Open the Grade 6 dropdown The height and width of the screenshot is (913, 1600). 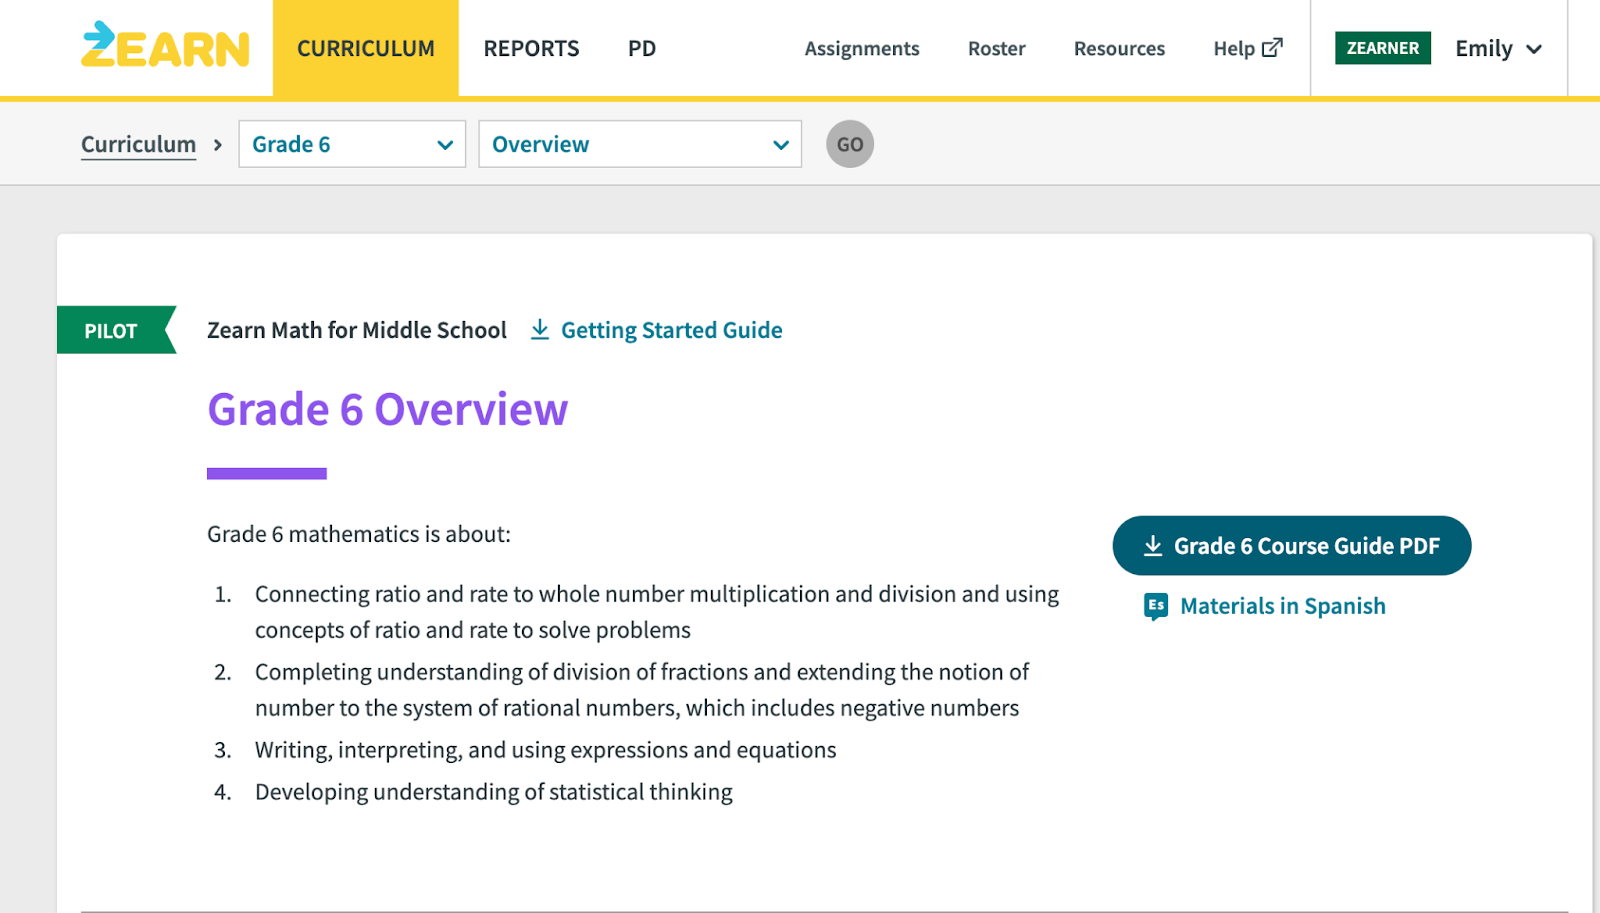click(352, 144)
